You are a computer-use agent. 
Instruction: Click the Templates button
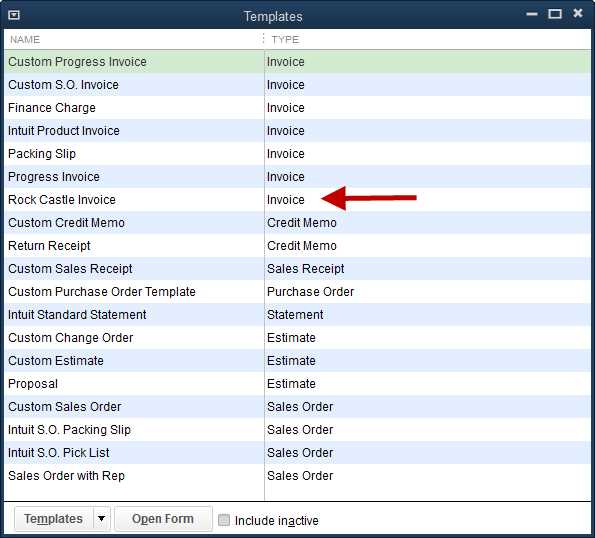[54, 519]
